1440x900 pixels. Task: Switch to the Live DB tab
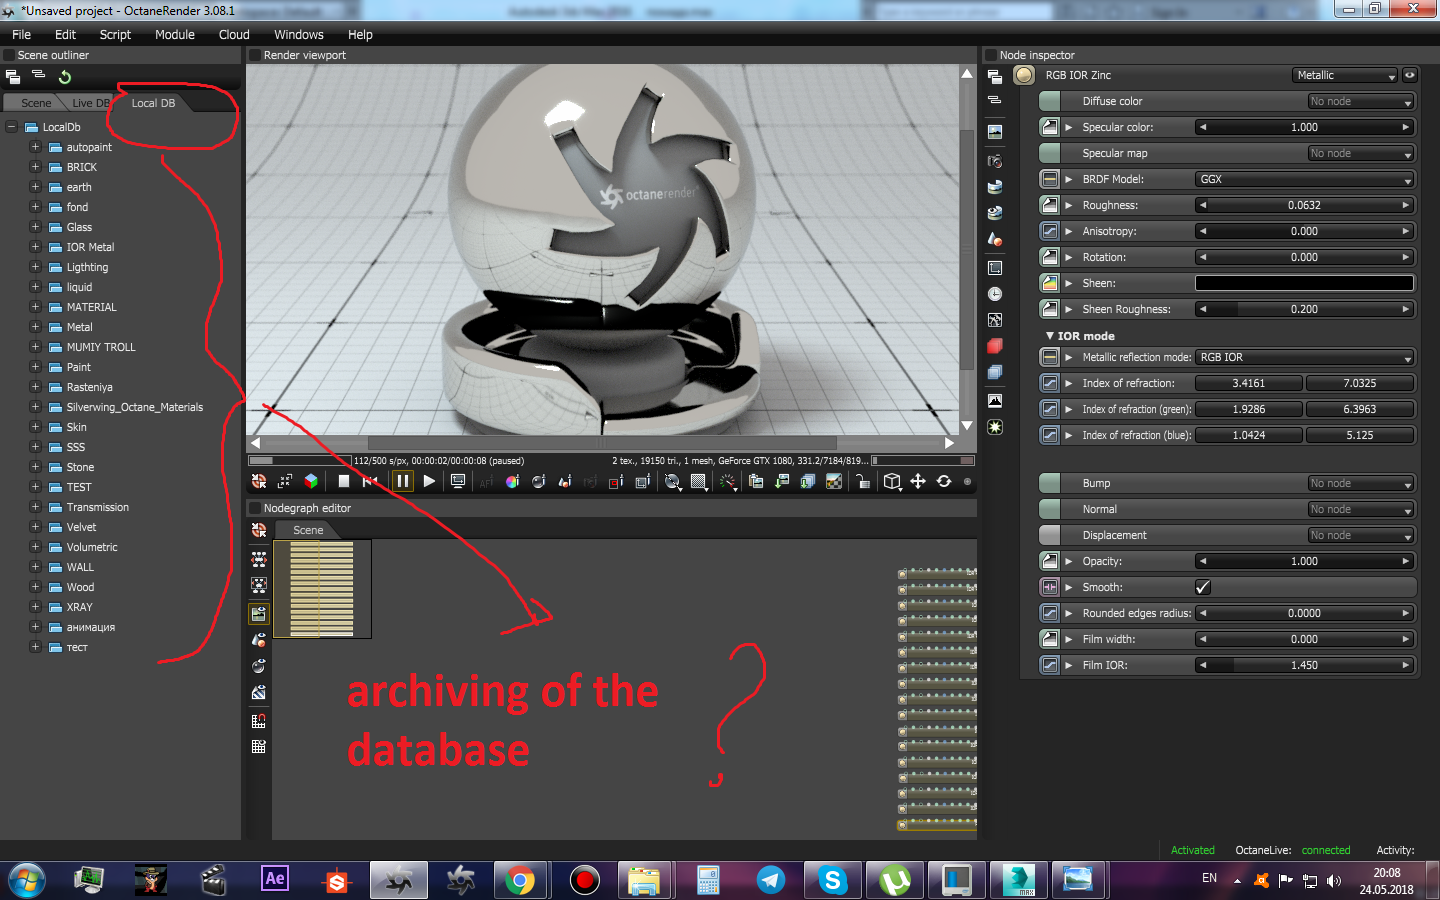tap(90, 103)
